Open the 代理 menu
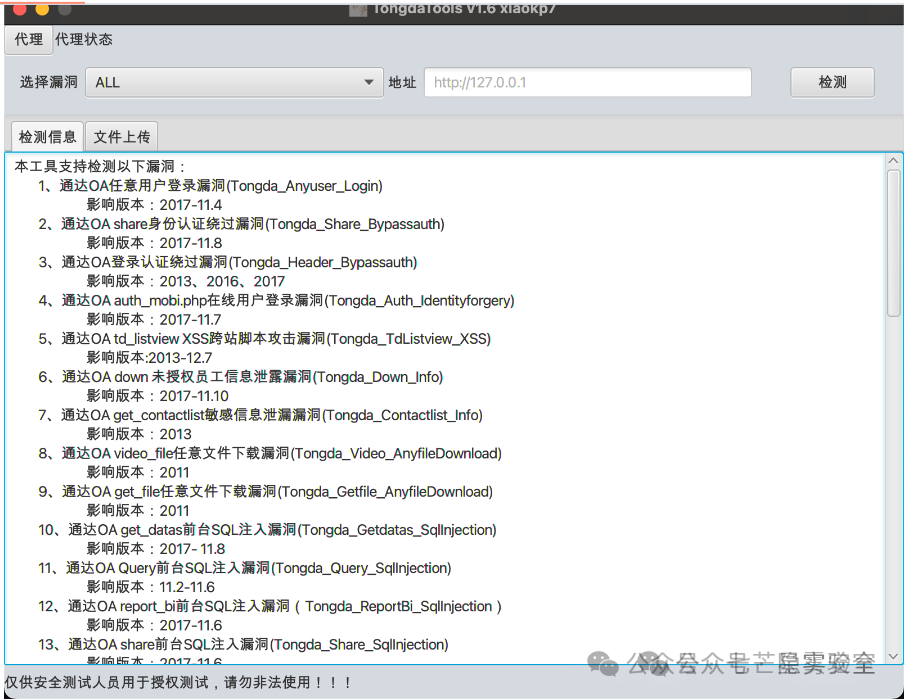The height and width of the screenshot is (699, 904). click(29, 40)
